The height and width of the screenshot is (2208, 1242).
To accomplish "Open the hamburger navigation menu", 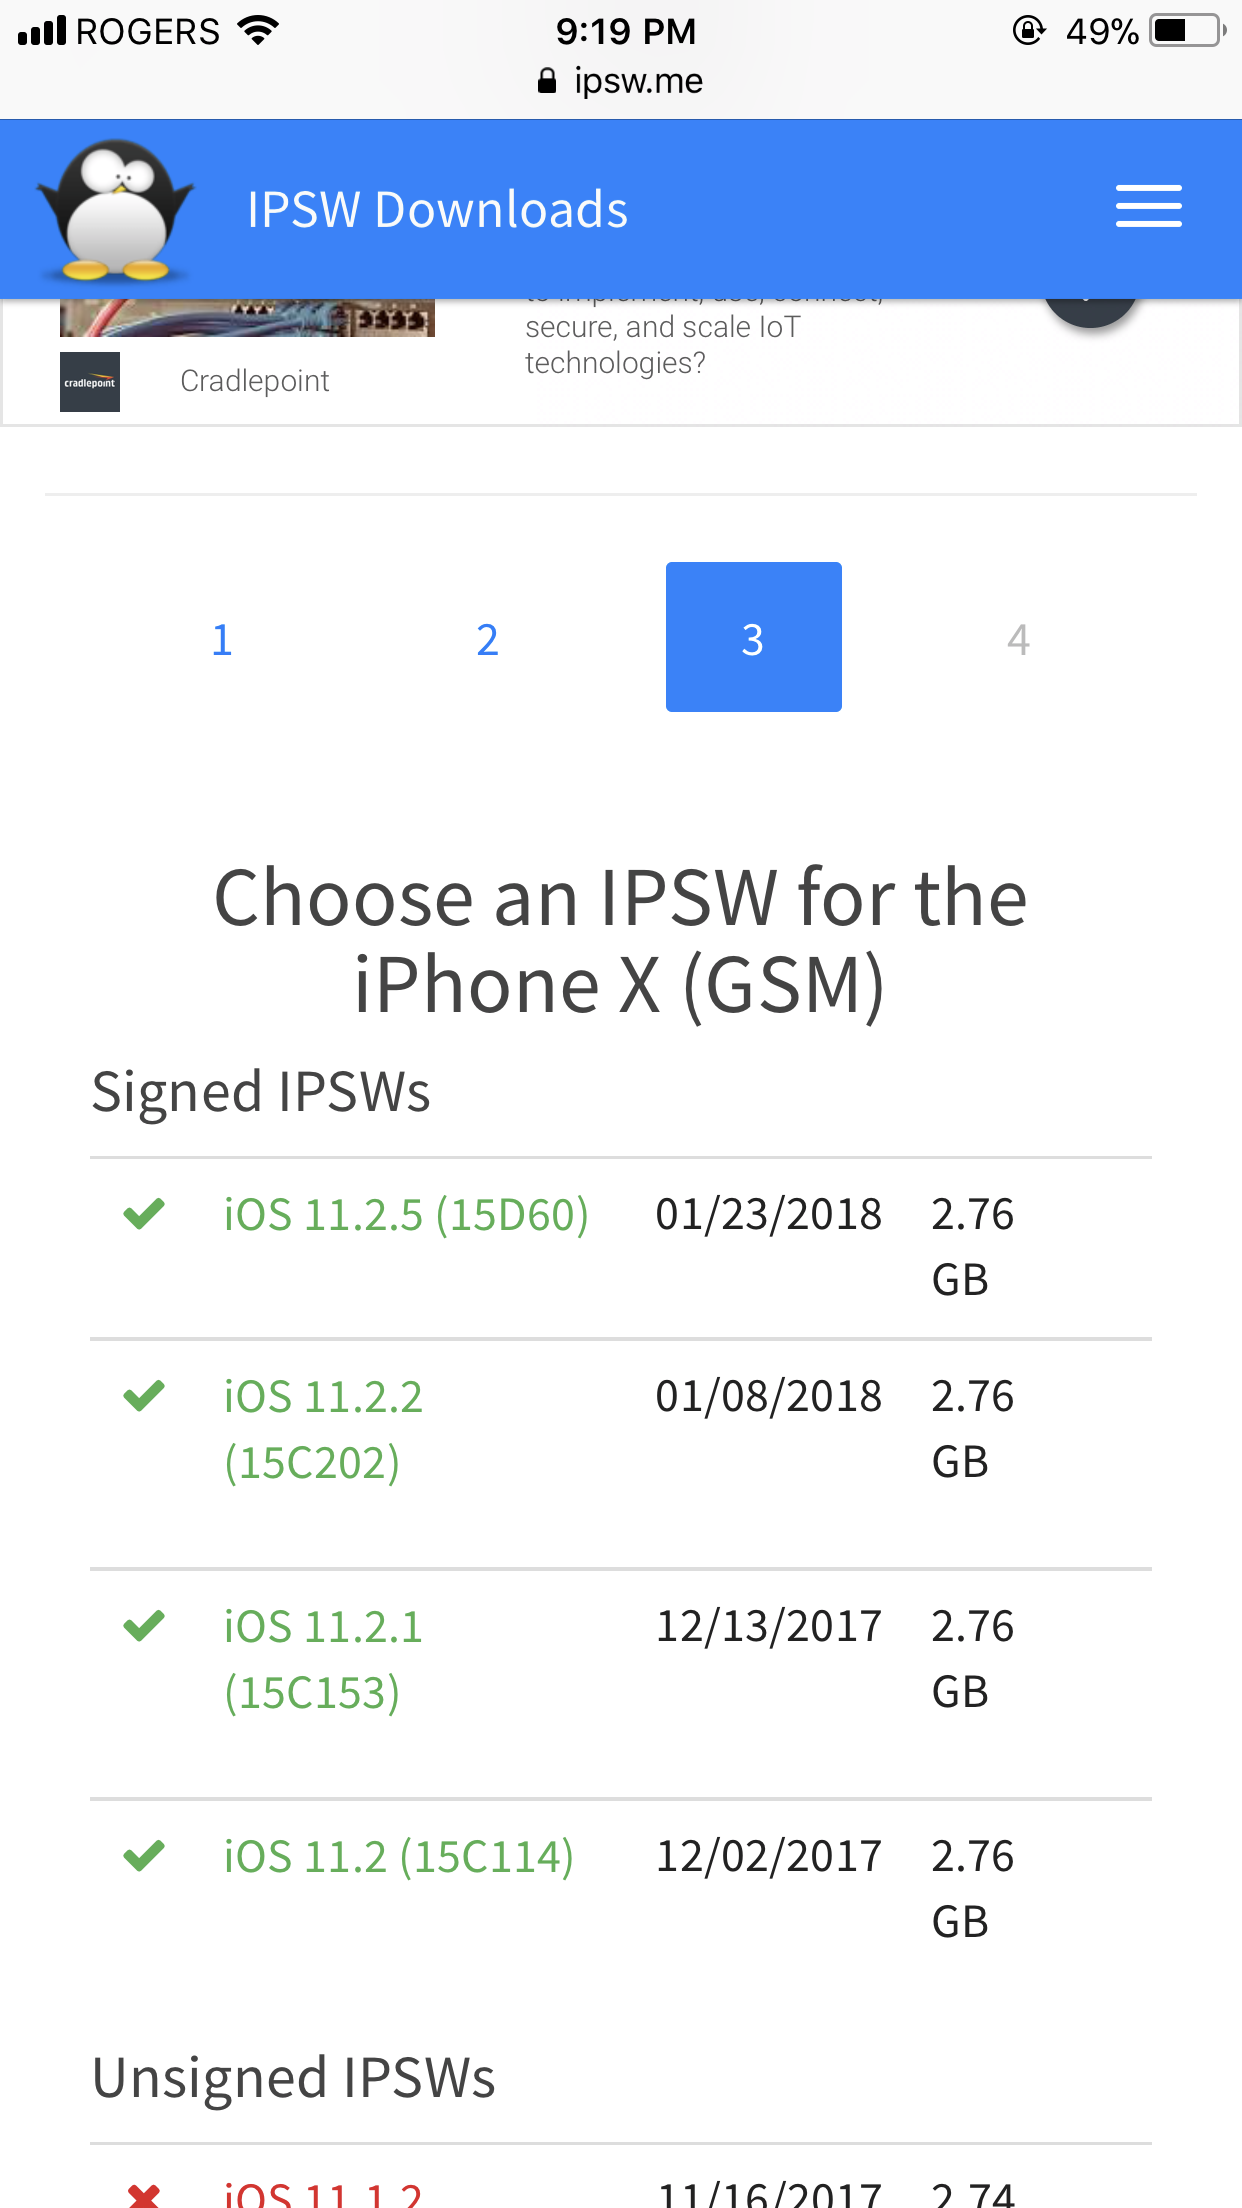I will [x=1148, y=207].
